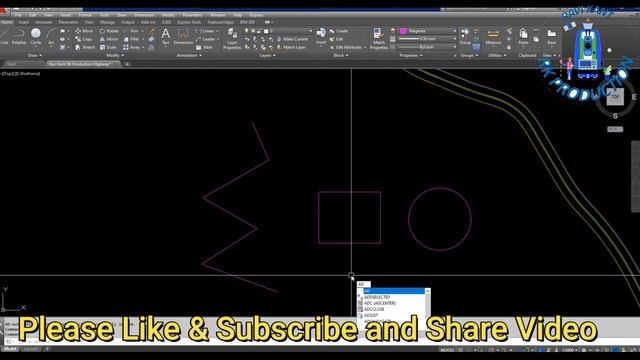Image resolution: width=640 pixels, height=360 pixels.
Task: Click Create block button
Action: (339, 31)
